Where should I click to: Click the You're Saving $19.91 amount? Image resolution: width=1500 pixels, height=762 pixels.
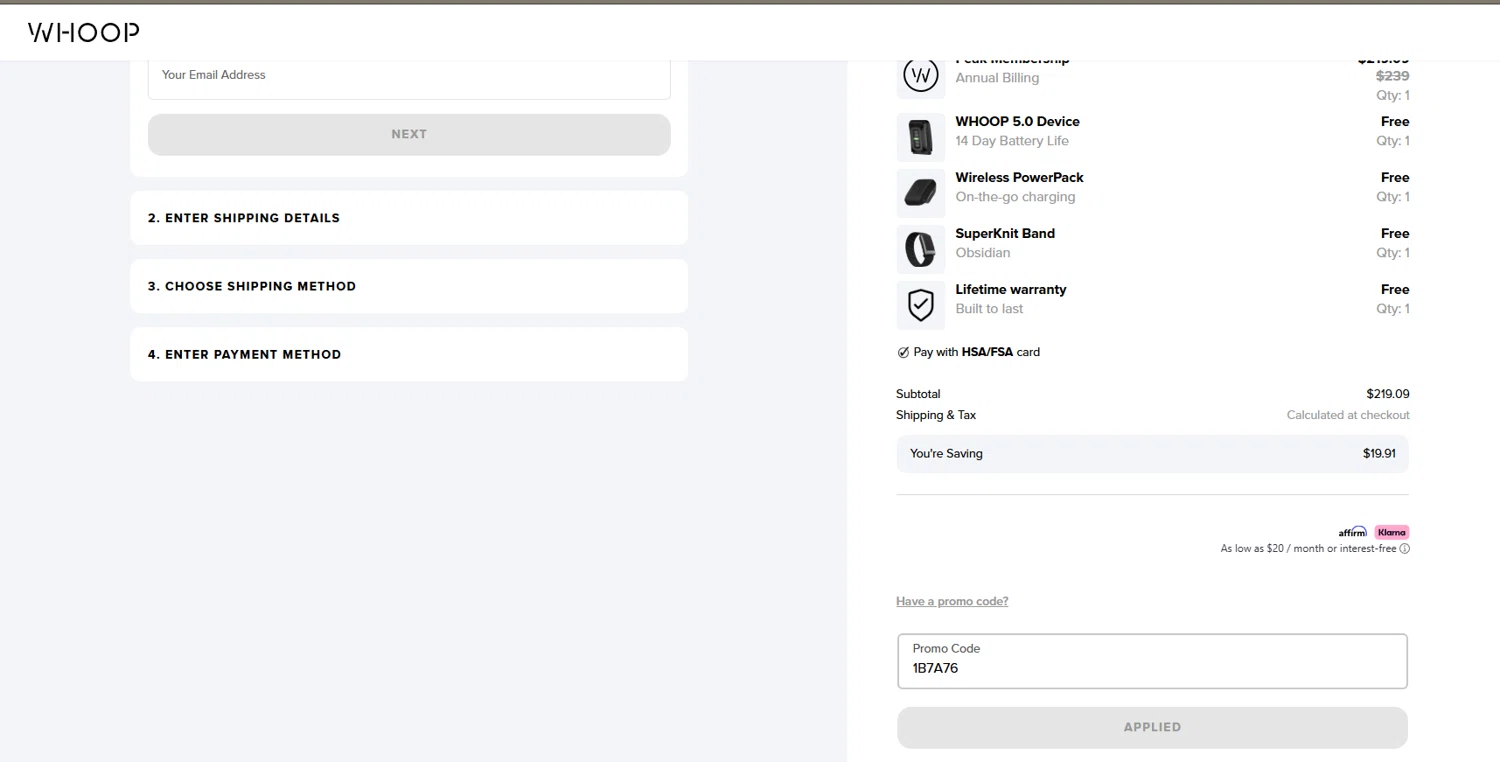(1379, 453)
